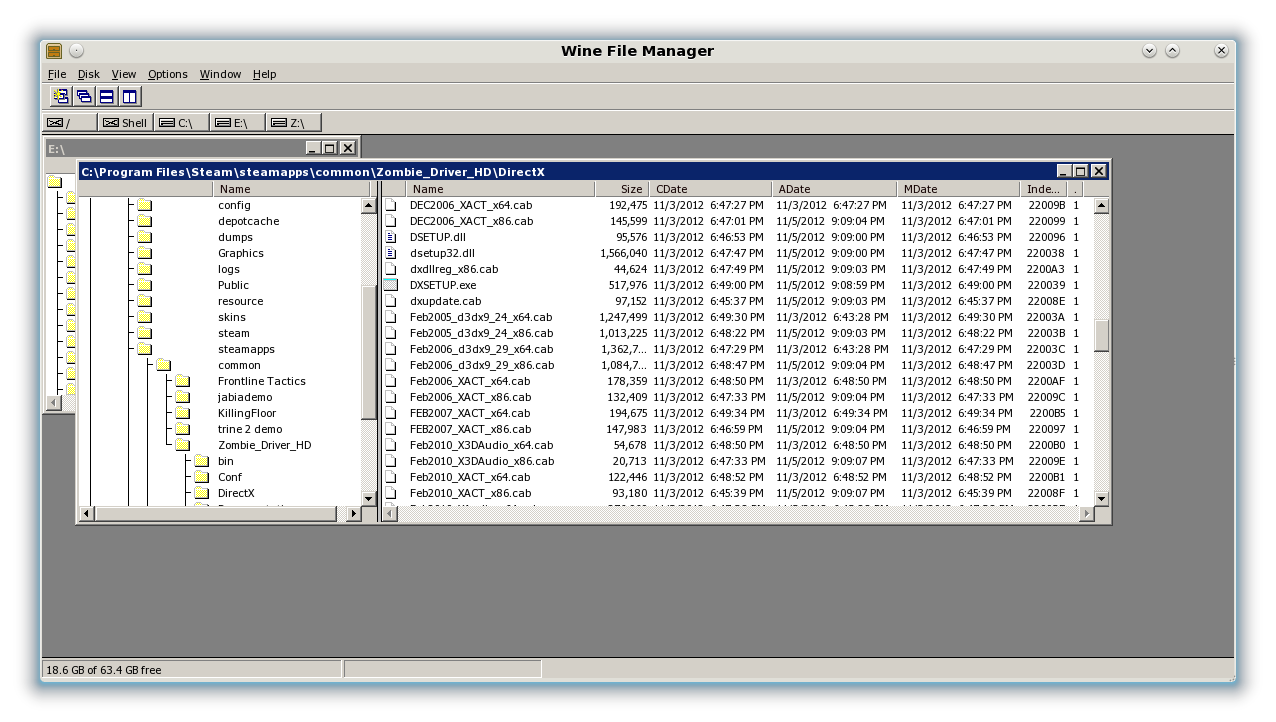This screenshot has height=722, width=1276.
Task: Click the folder icon beside KillingFloor
Action: coord(183,413)
